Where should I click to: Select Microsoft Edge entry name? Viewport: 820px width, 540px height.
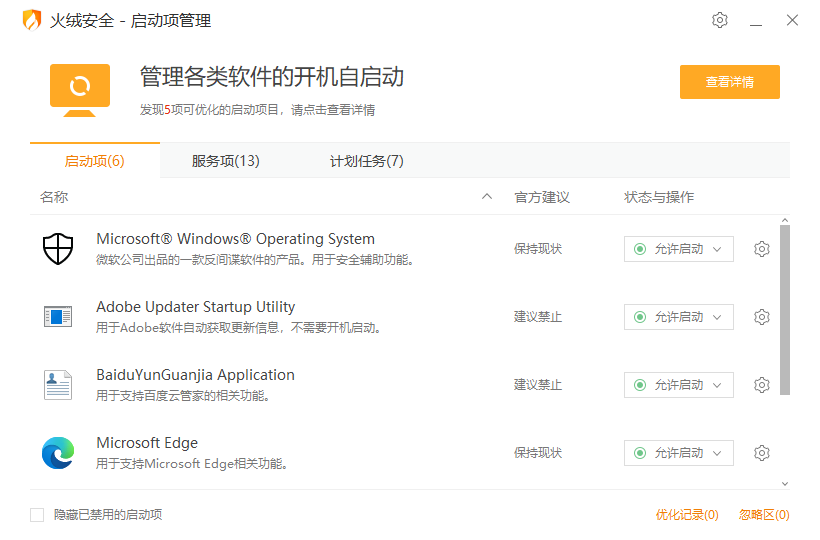(147, 443)
